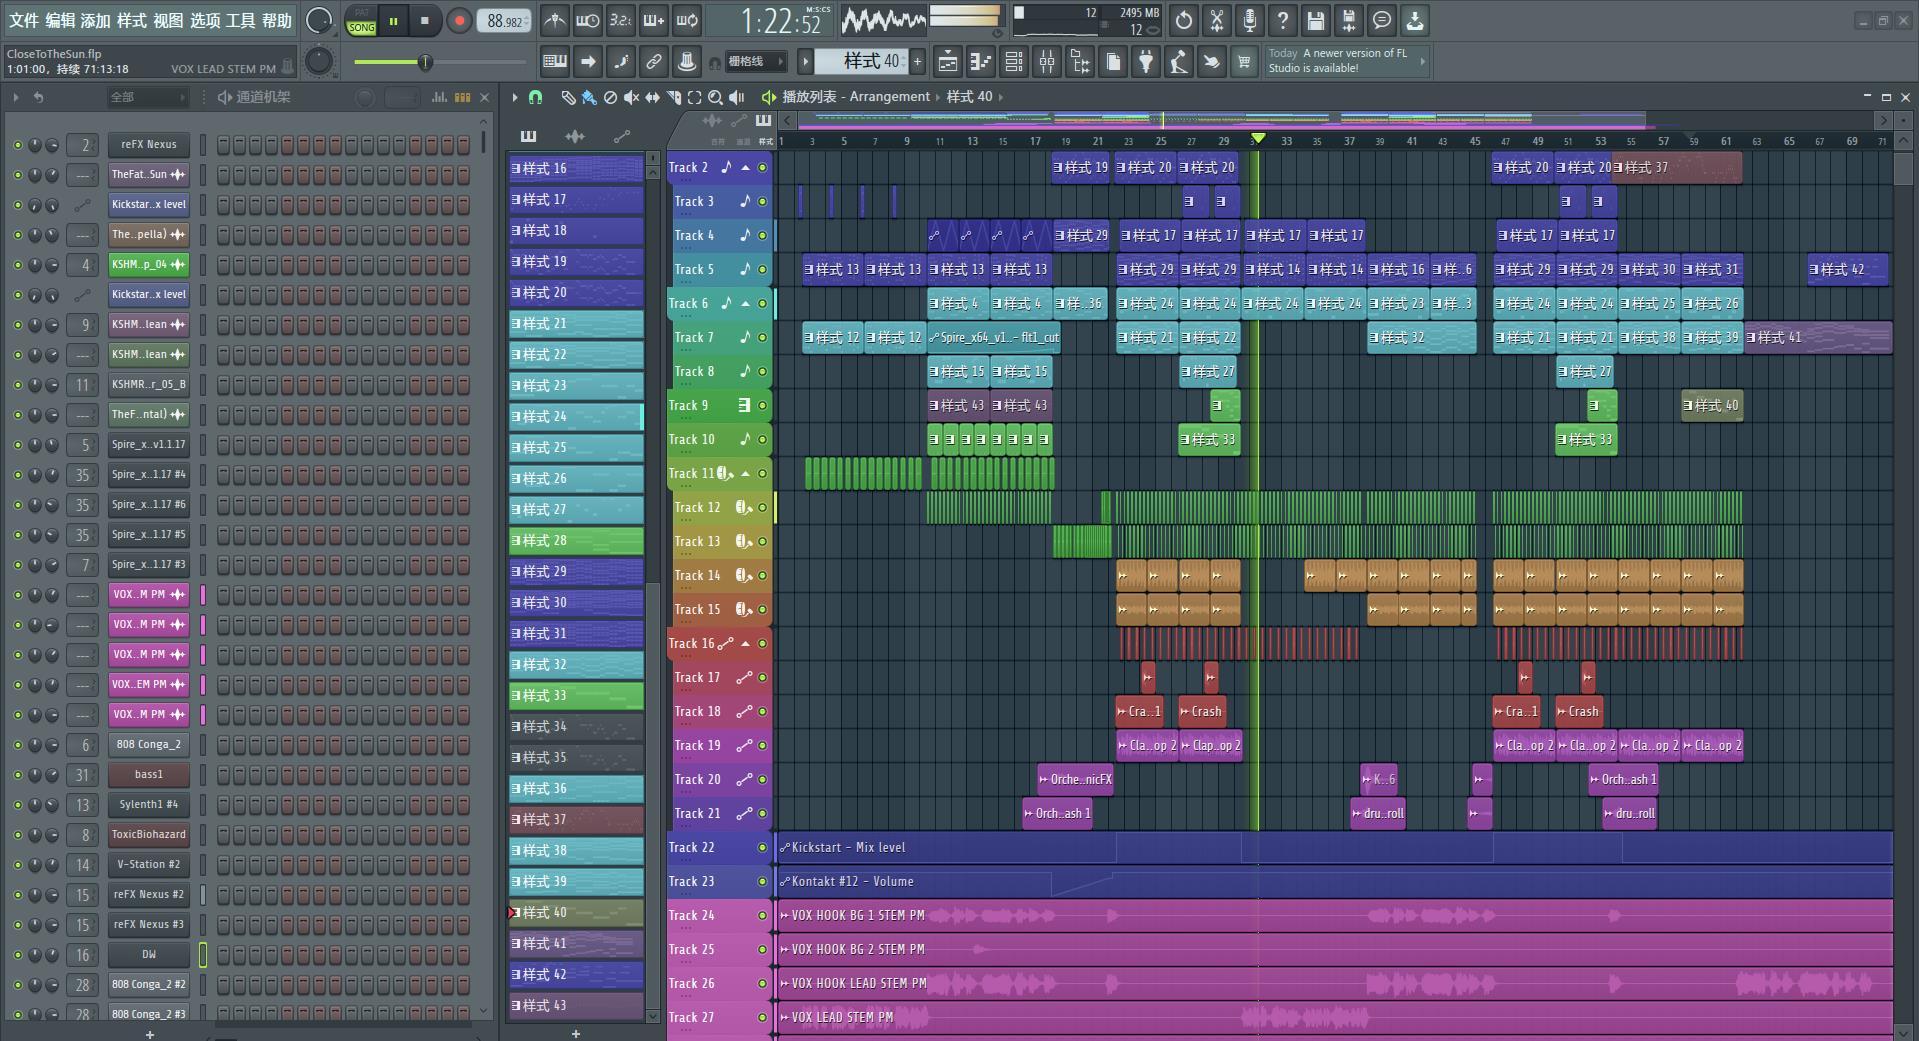Image resolution: width=1919 pixels, height=1041 pixels.
Task: Open the 帮助 menu
Action: click(277, 21)
